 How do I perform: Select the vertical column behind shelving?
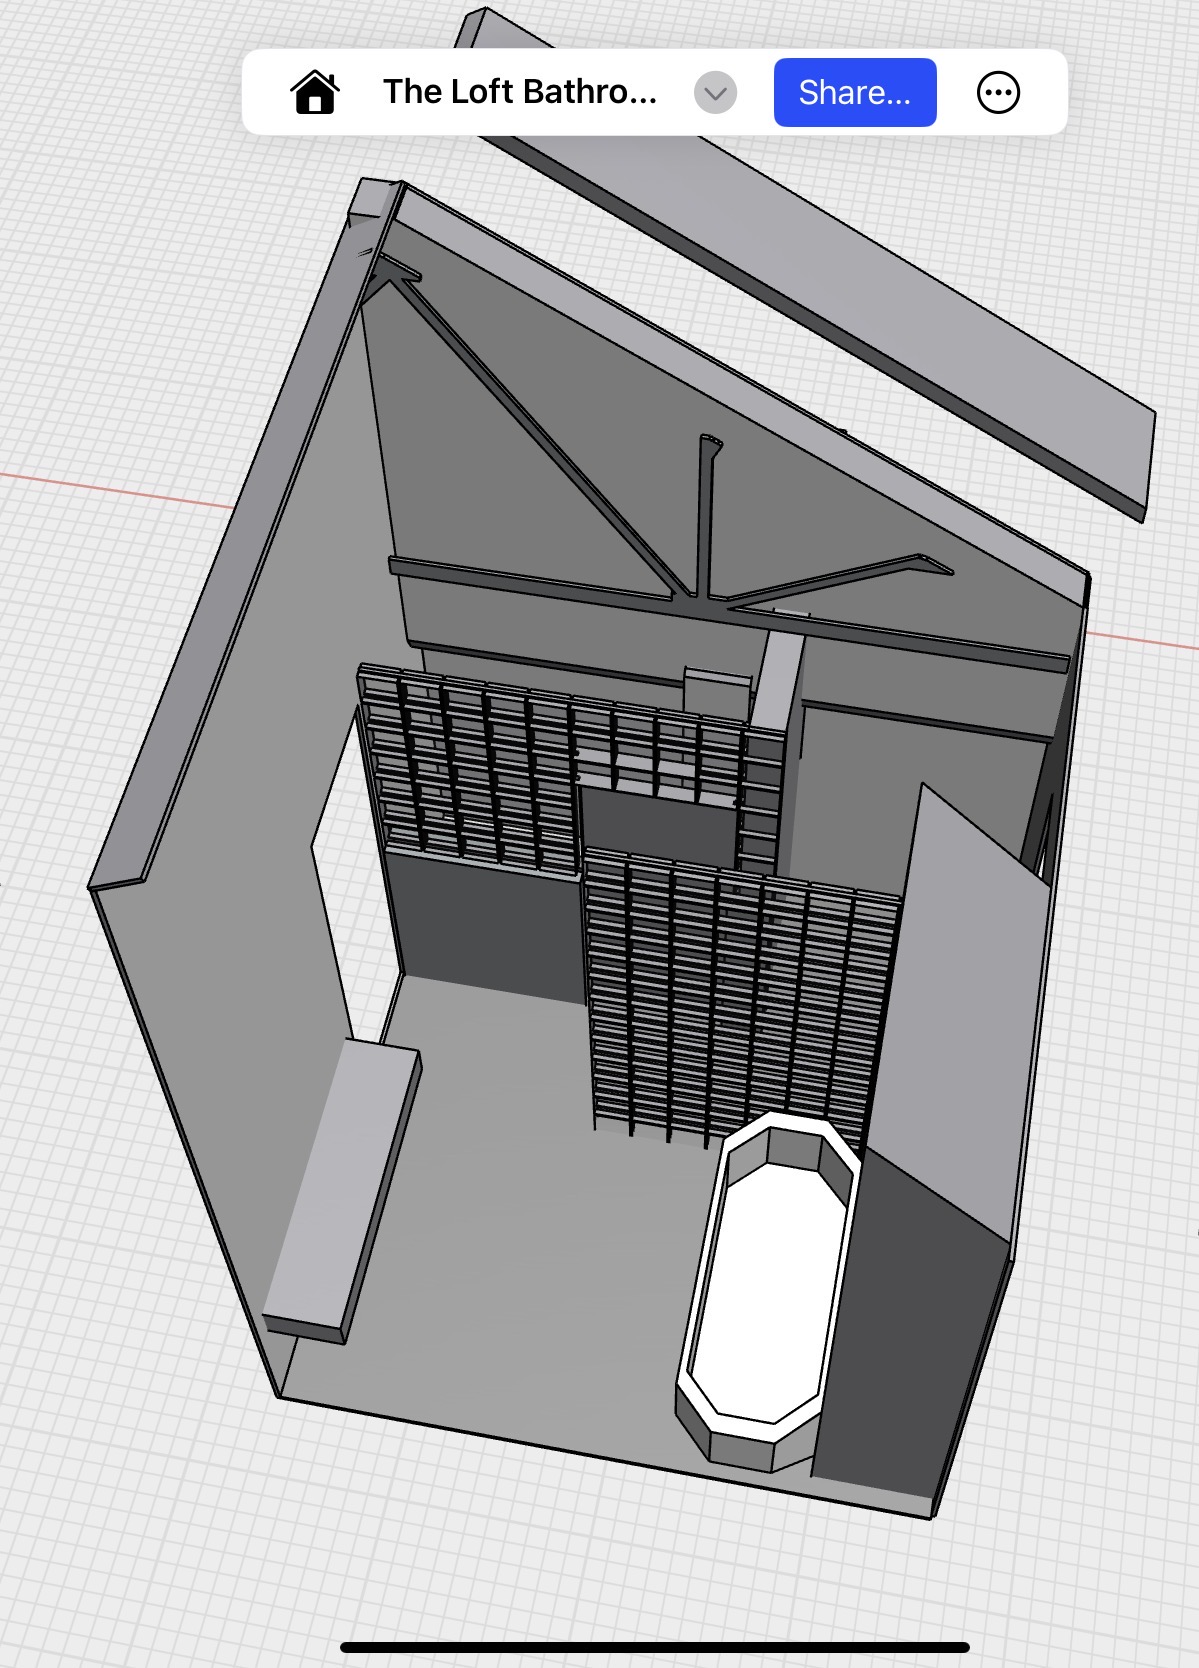coord(777,680)
